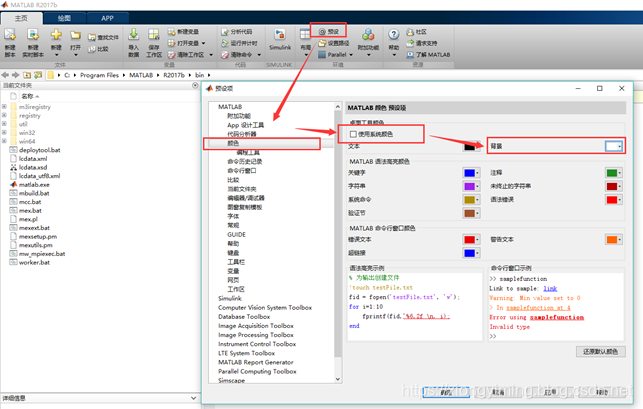This screenshot has width=643, height=409.
Task: Click the 了解 MATLAB (Learn MATLAB) icon
Action: point(410,55)
